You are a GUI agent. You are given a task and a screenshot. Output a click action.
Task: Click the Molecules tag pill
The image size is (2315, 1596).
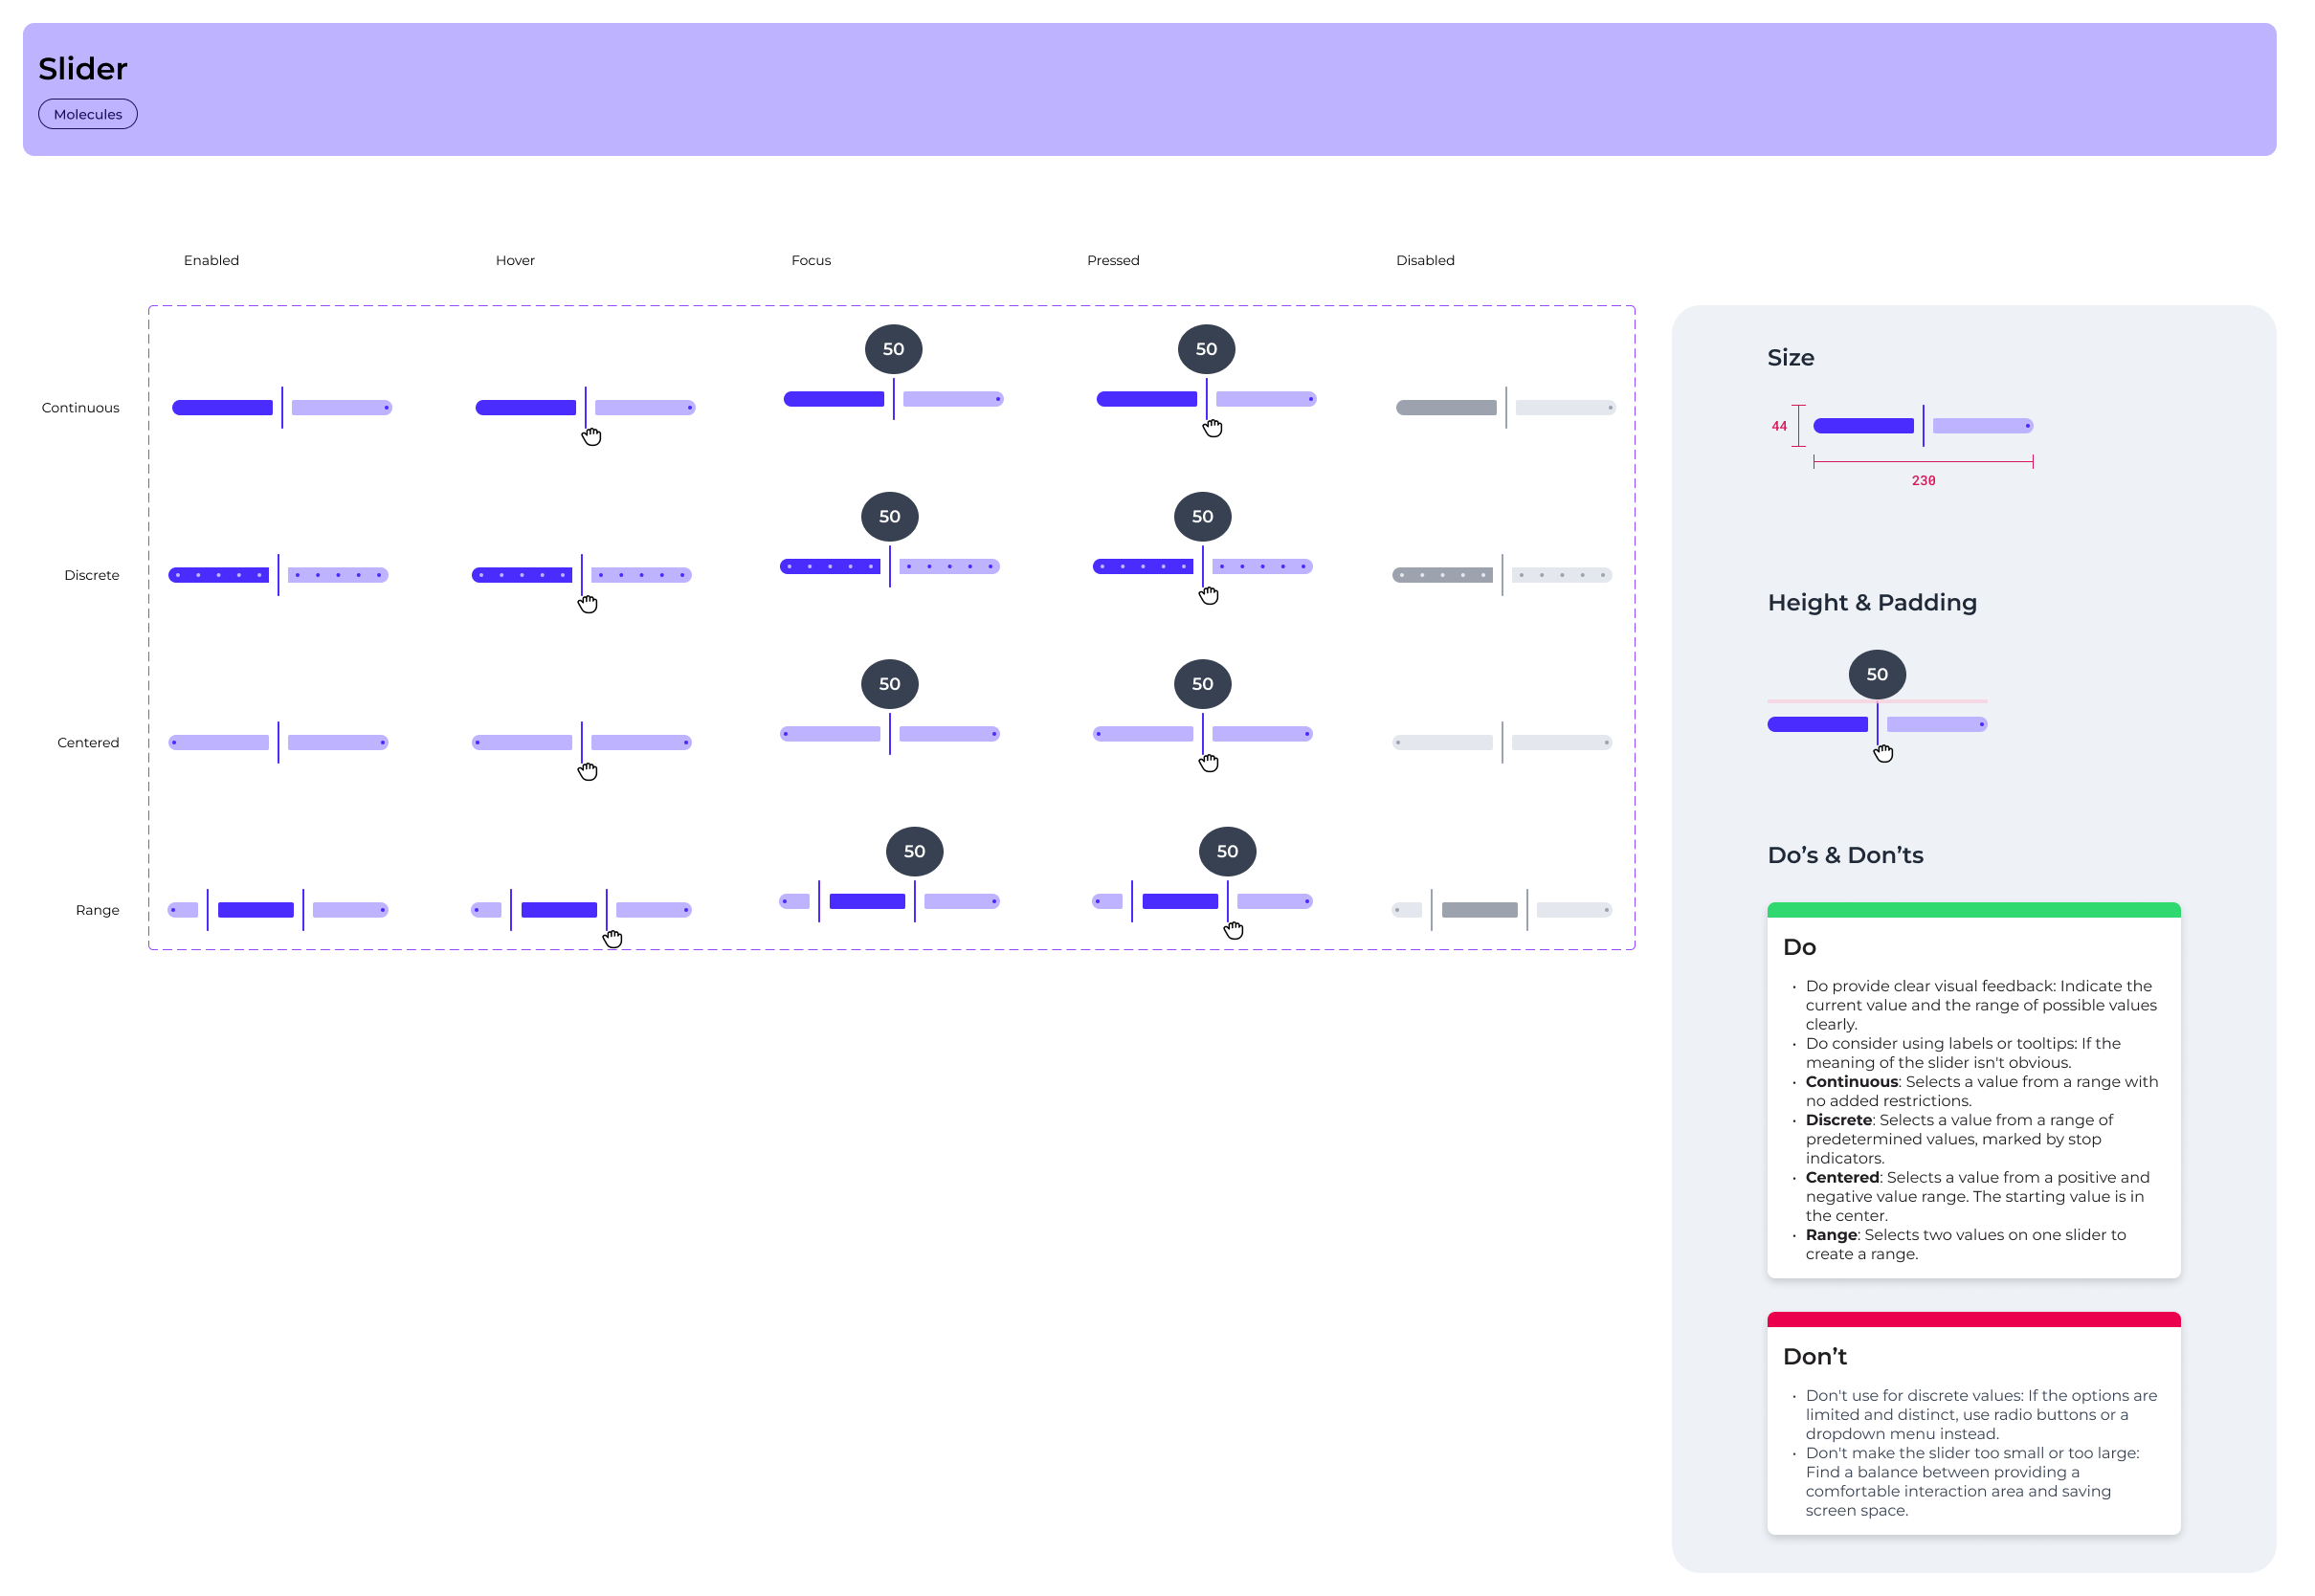tap(88, 114)
